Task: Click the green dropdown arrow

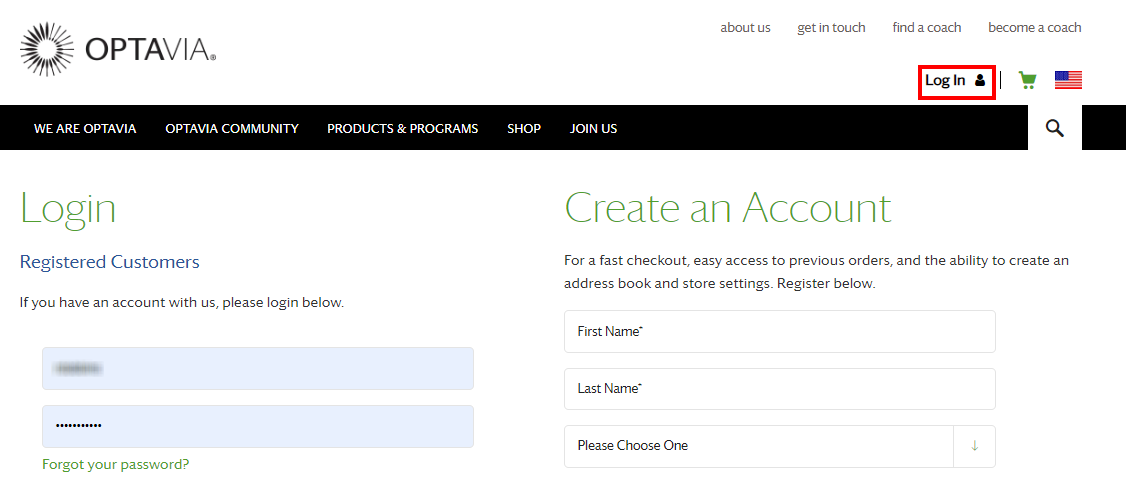Action: (974, 445)
